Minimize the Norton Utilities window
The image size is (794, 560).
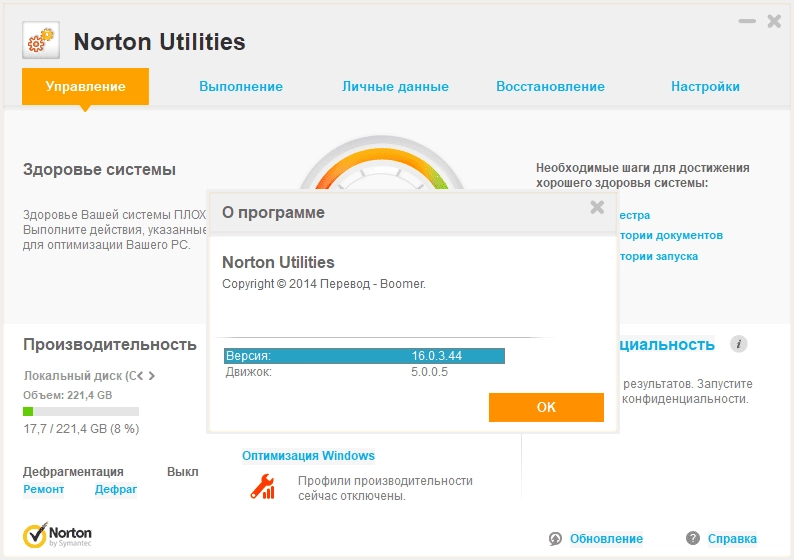[747, 21]
